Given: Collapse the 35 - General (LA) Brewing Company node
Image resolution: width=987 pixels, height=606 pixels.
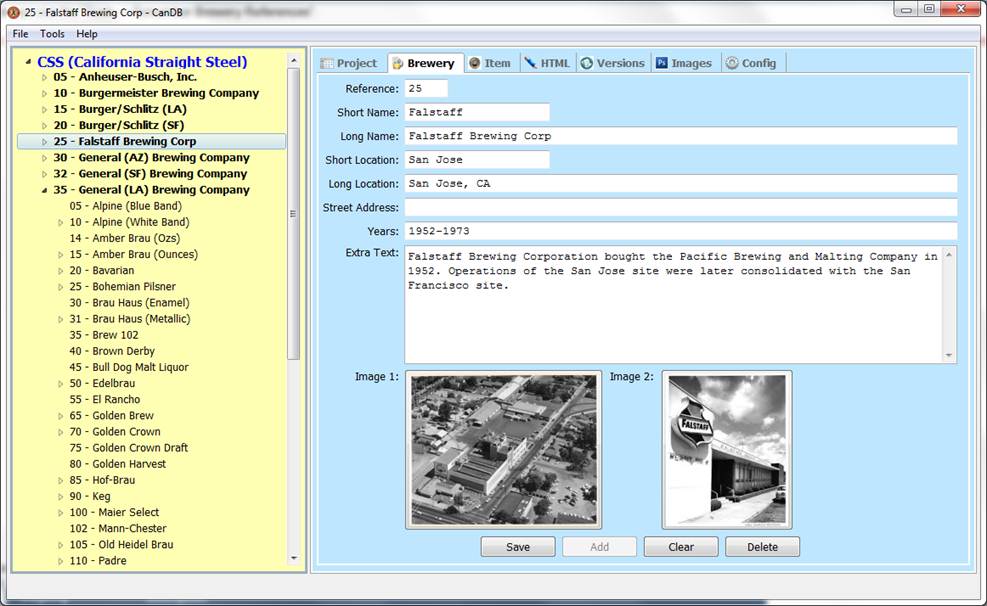Looking at the screenshot, I should [44, 190].
